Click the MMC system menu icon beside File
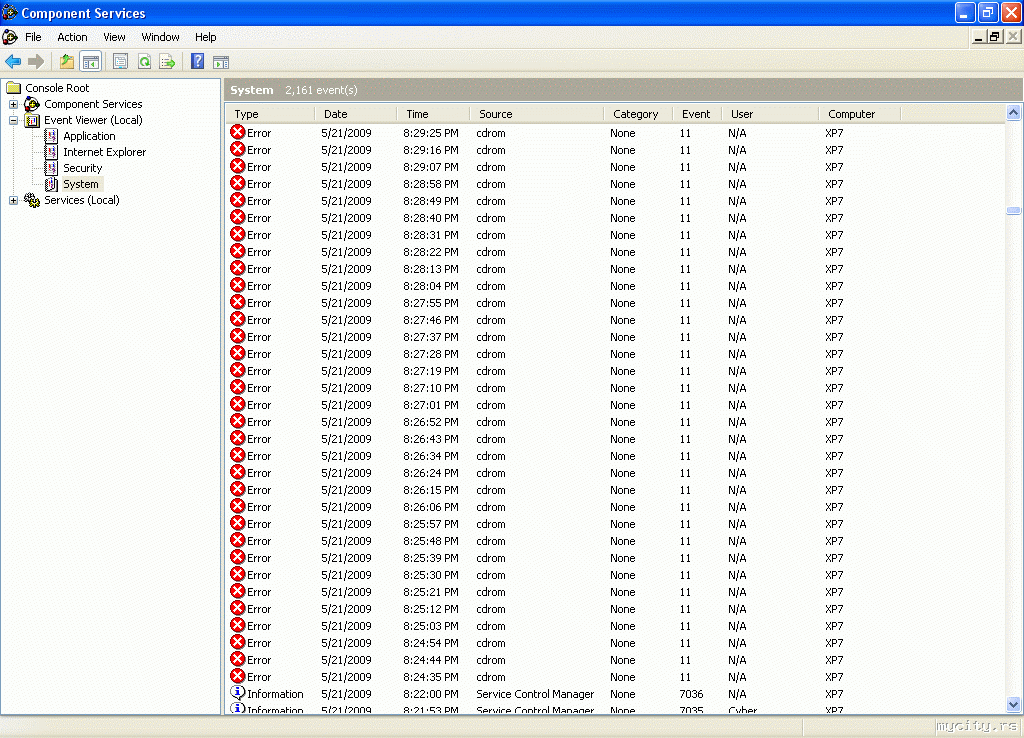 (x=10, y=37)
